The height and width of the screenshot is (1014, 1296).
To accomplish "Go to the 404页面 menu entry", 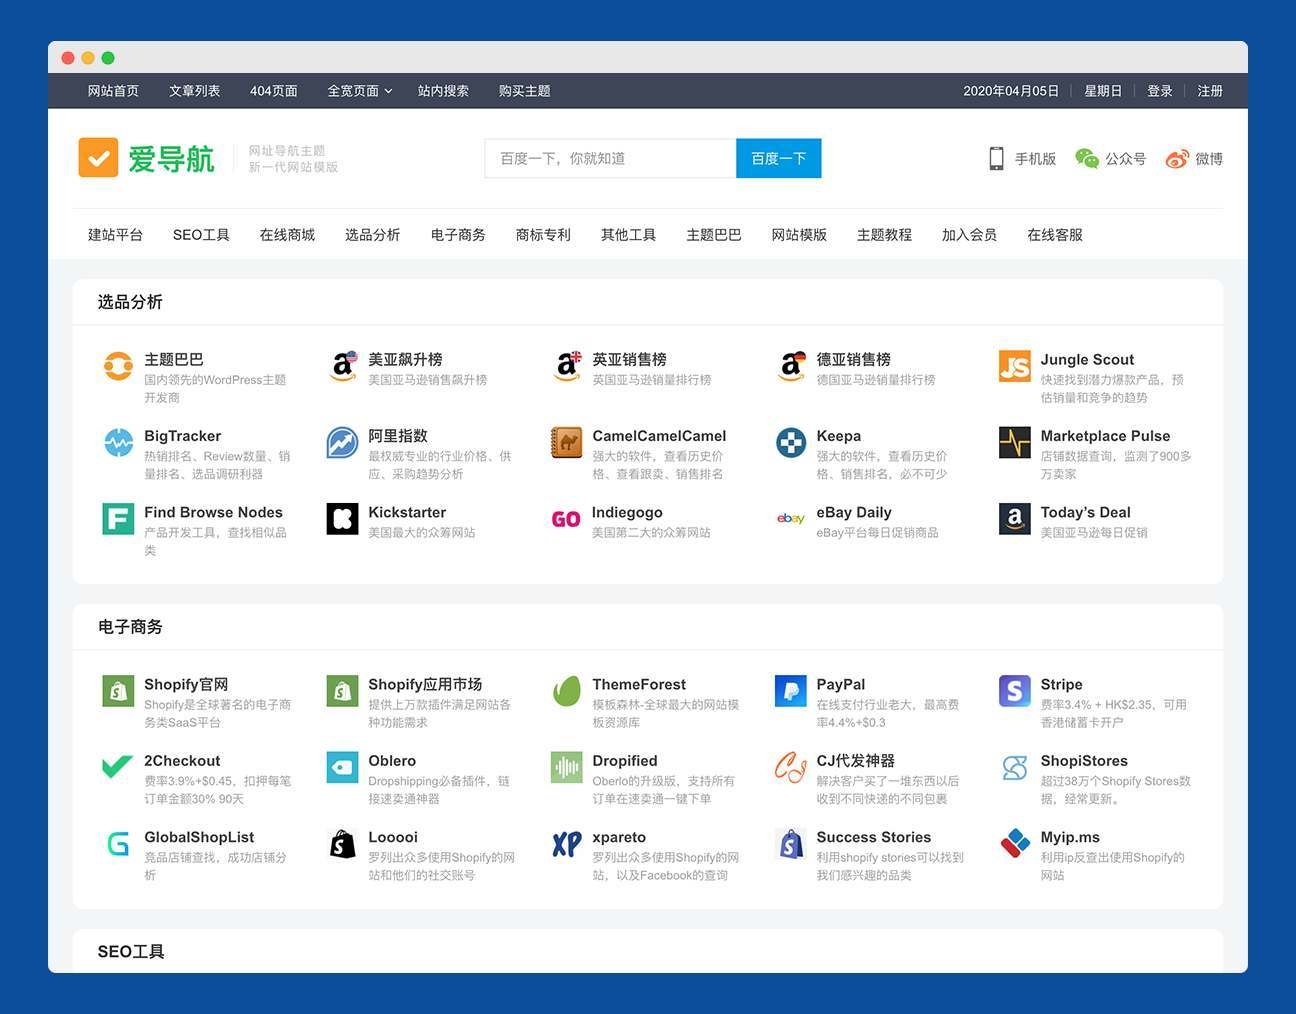I will [273, 90].
